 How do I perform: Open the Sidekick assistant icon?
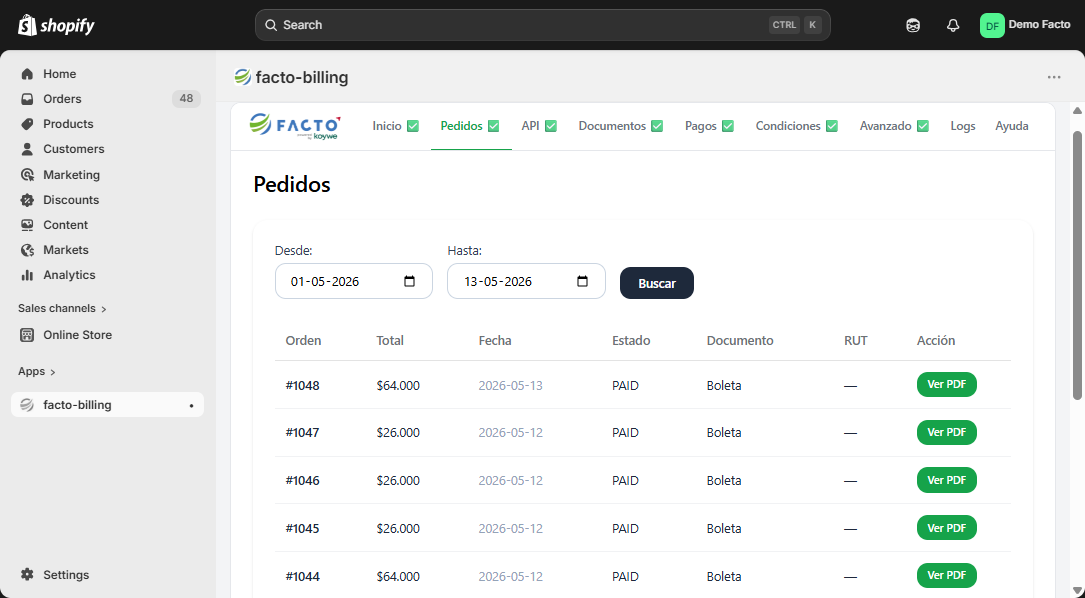pos(913,26)
